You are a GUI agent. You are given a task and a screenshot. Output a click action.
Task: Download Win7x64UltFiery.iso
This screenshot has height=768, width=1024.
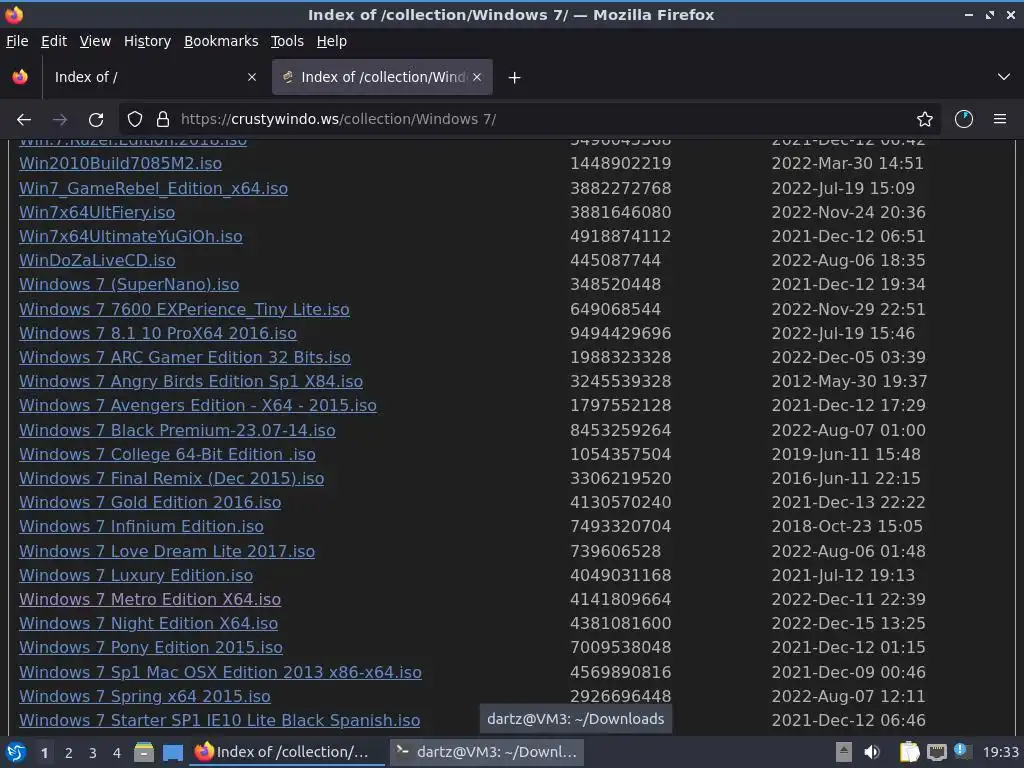97,213
